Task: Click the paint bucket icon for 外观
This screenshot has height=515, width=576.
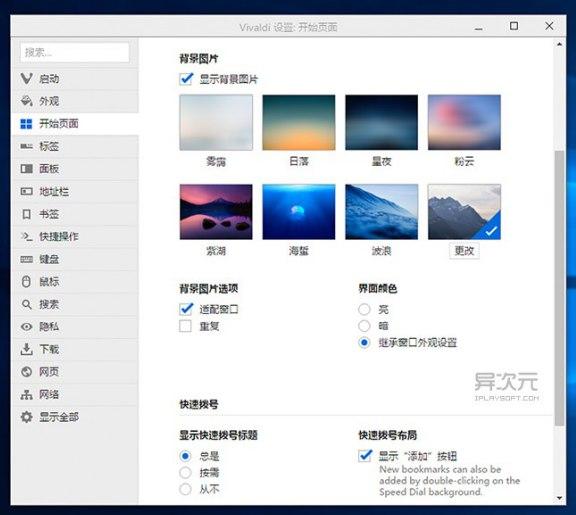Action: [26, 101]
